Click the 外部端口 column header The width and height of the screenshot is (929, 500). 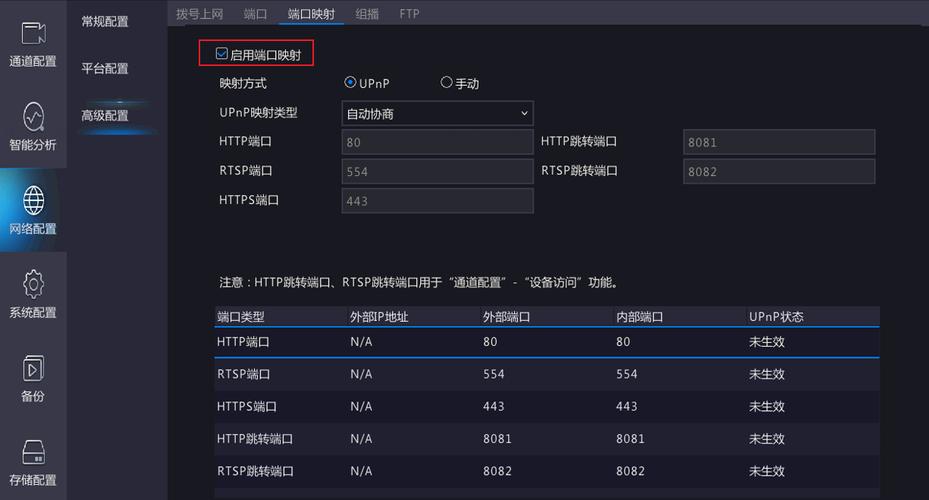pyautogui.click(x=506, y=317)
